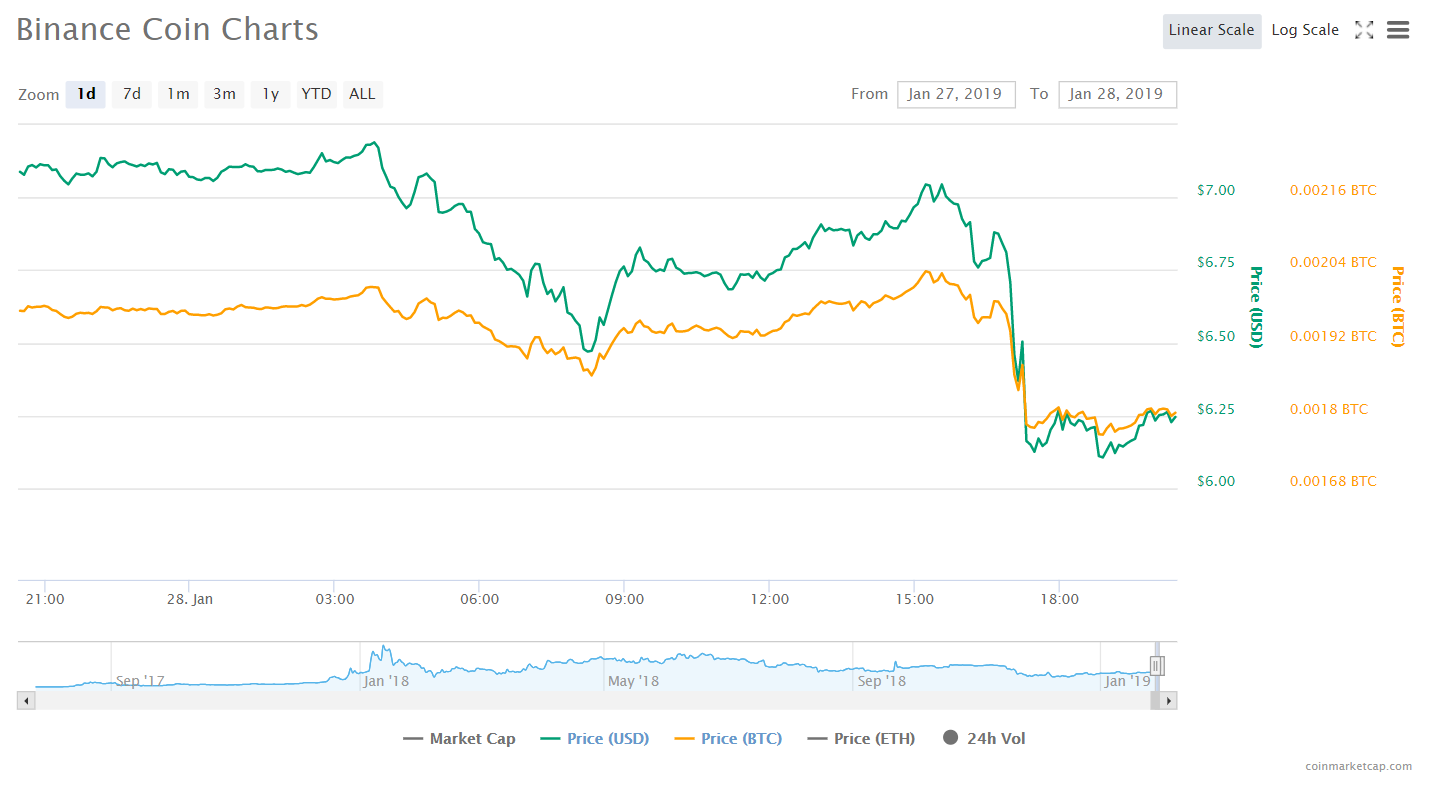Hide the Price (BTC) series

pos(728,739)
